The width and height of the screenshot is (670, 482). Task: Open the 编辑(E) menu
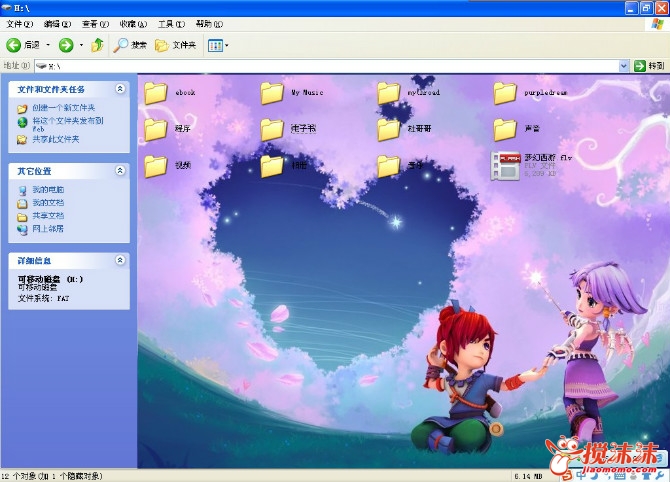(x=57, y=24)
